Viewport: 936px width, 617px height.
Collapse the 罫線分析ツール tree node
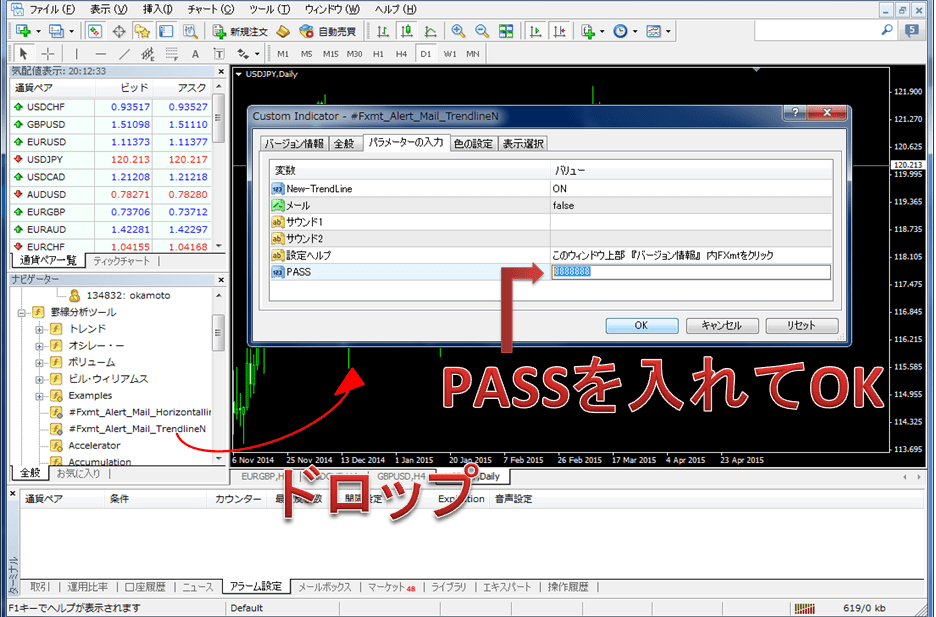pyautogui.click(x=23, y=312)
